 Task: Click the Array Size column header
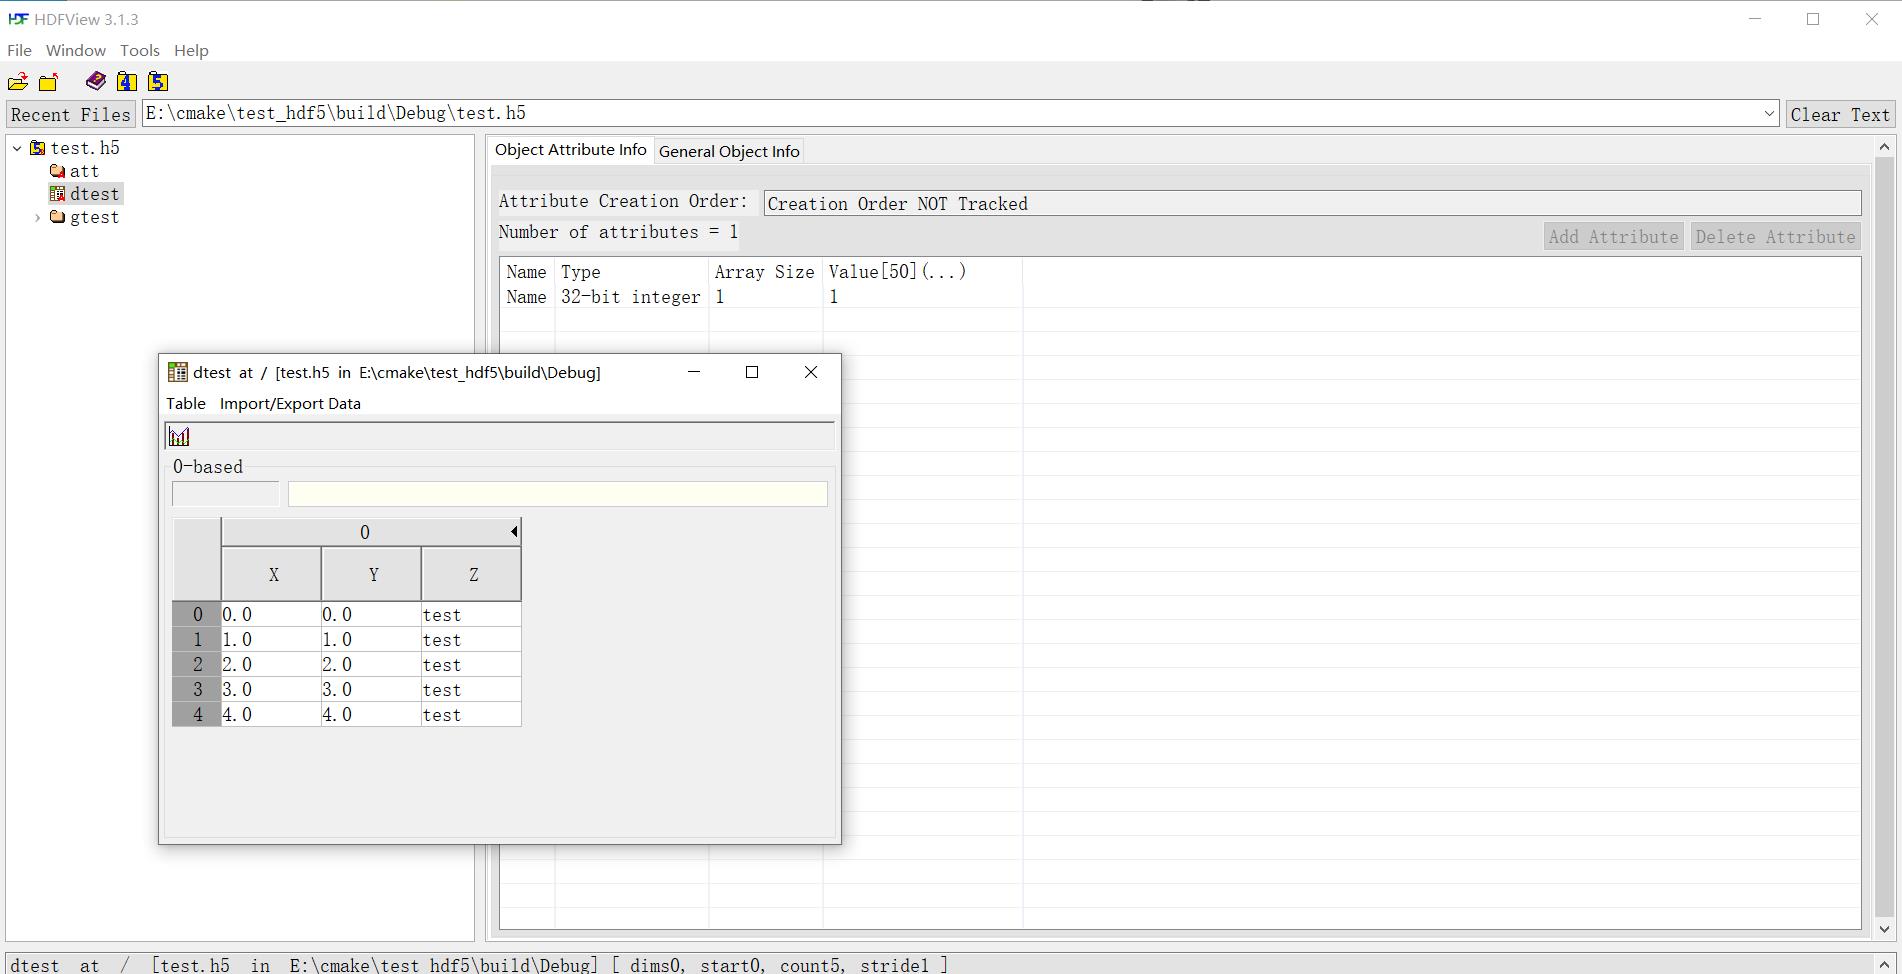click(x=765, y=272)
